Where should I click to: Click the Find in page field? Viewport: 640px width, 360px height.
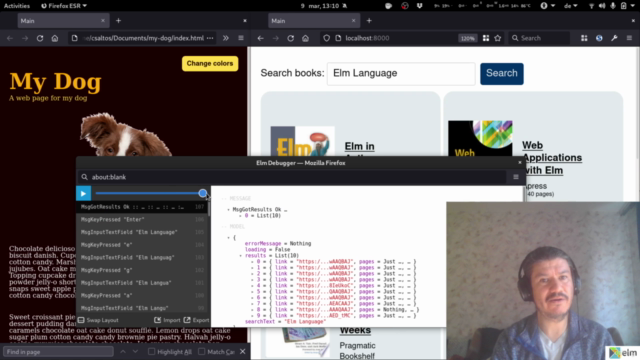[x=58, y=352]
